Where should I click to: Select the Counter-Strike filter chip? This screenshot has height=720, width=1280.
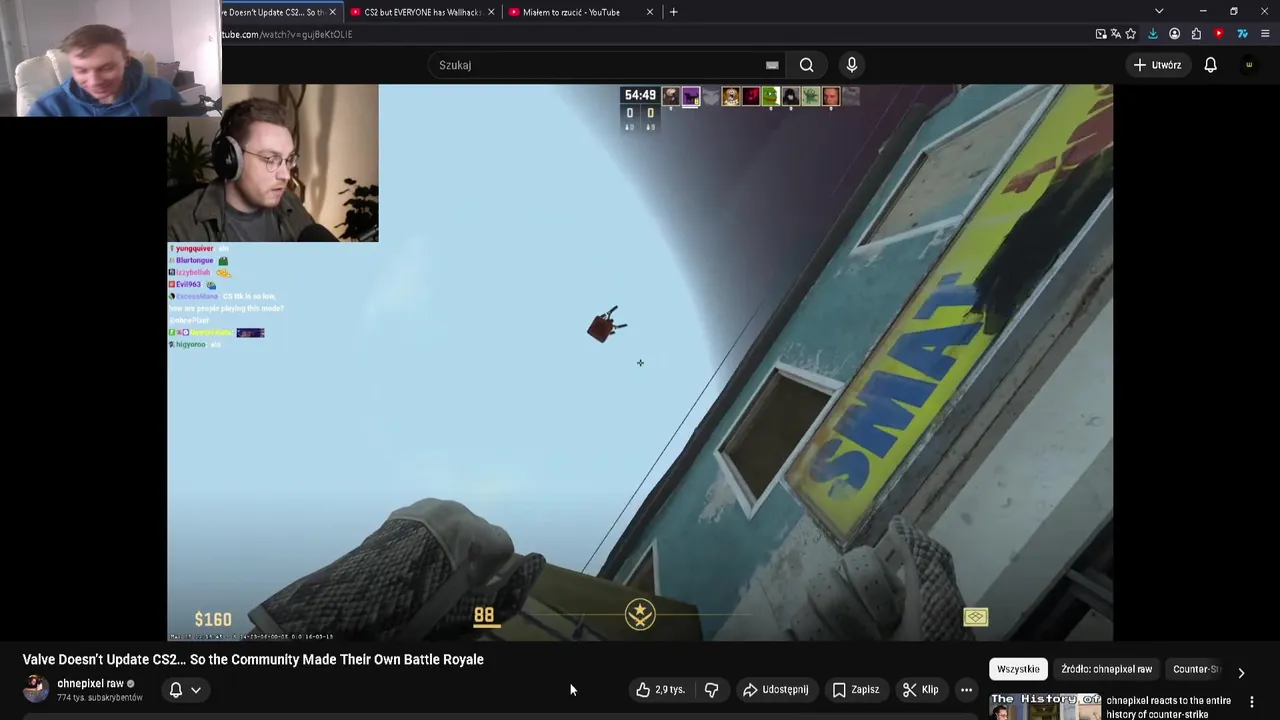click(x=1196, y=669)
